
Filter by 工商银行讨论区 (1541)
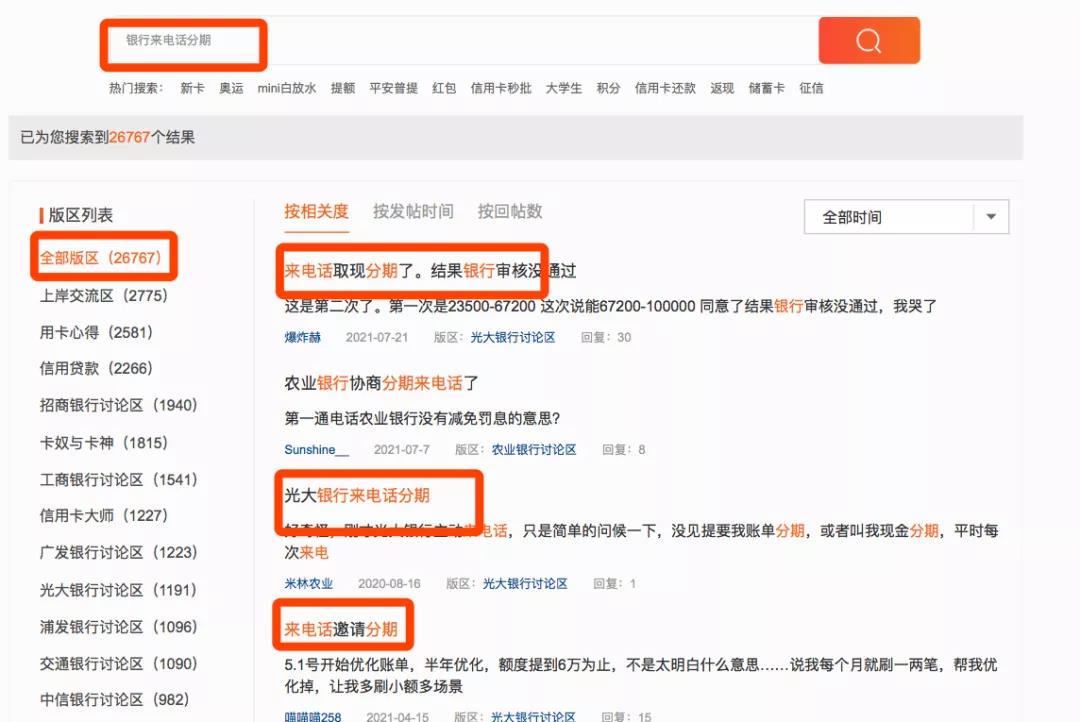click(118, 479)
